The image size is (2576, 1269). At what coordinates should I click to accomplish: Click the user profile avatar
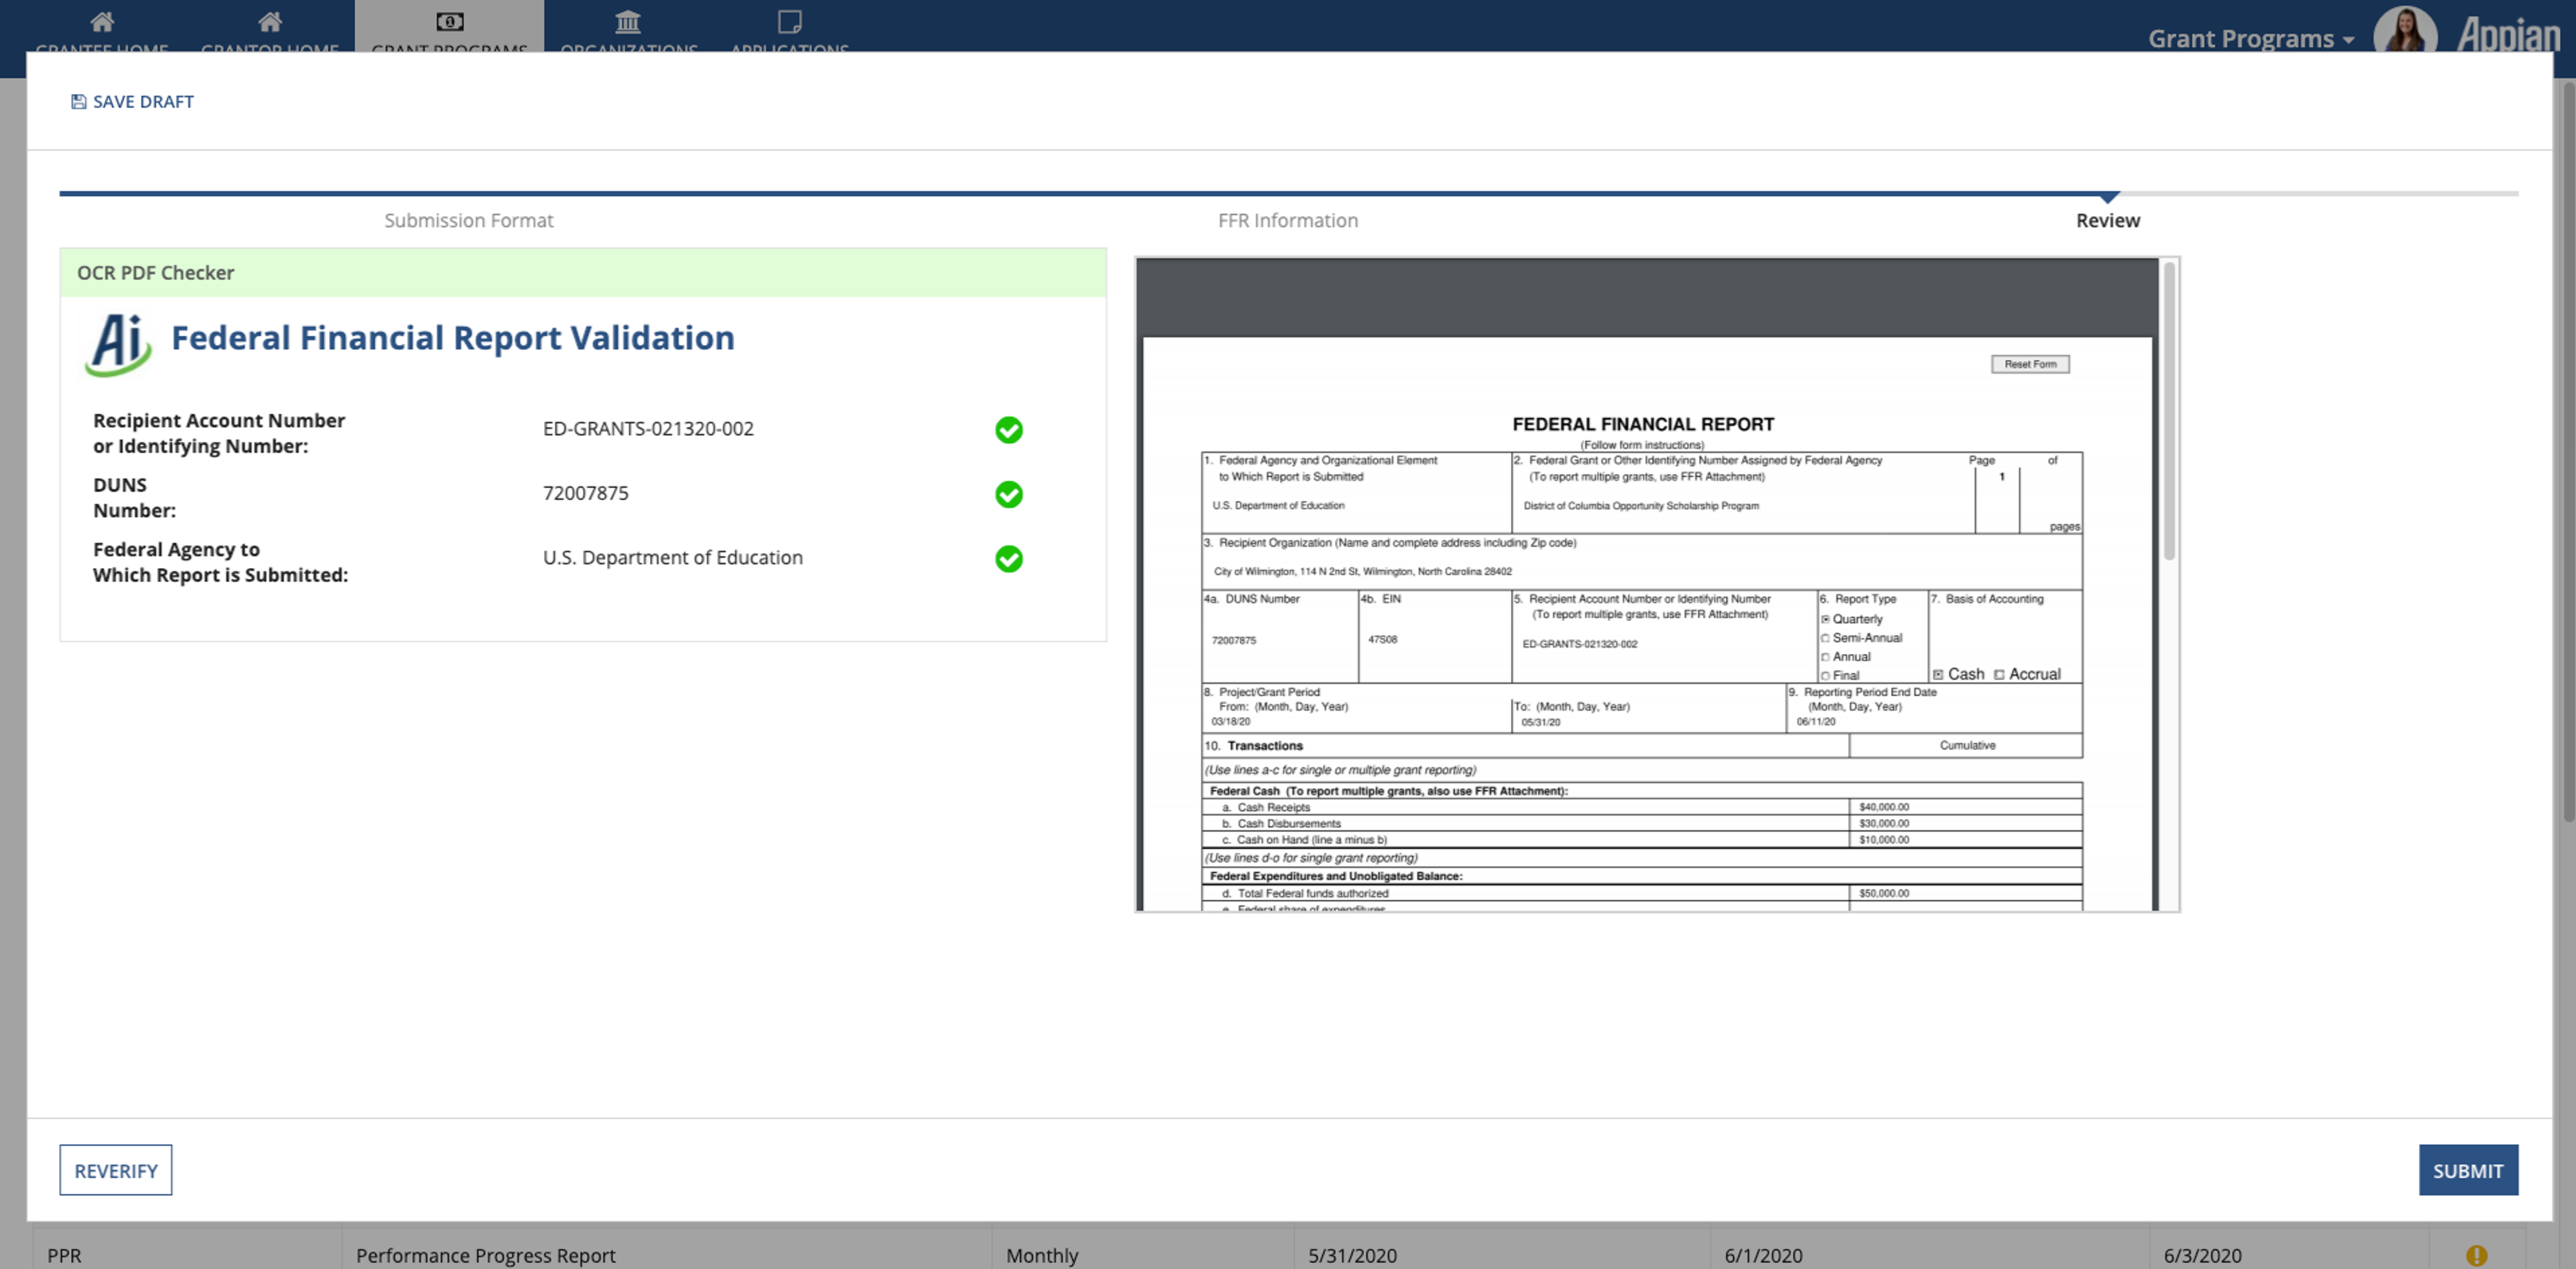(x=2405, y=30)
